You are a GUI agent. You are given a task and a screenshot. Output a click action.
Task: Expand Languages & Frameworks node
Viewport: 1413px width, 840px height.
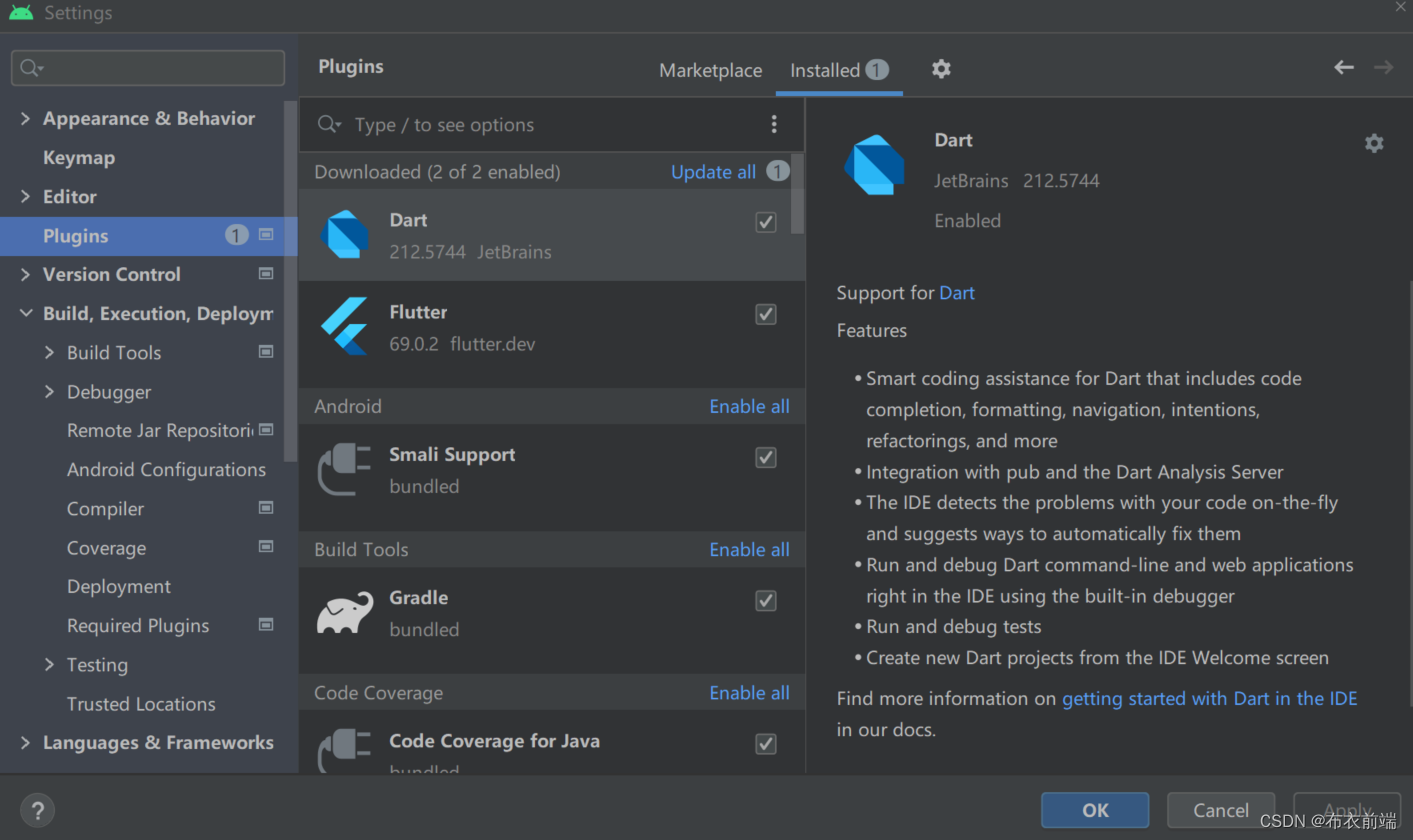[x=26, y=742]
